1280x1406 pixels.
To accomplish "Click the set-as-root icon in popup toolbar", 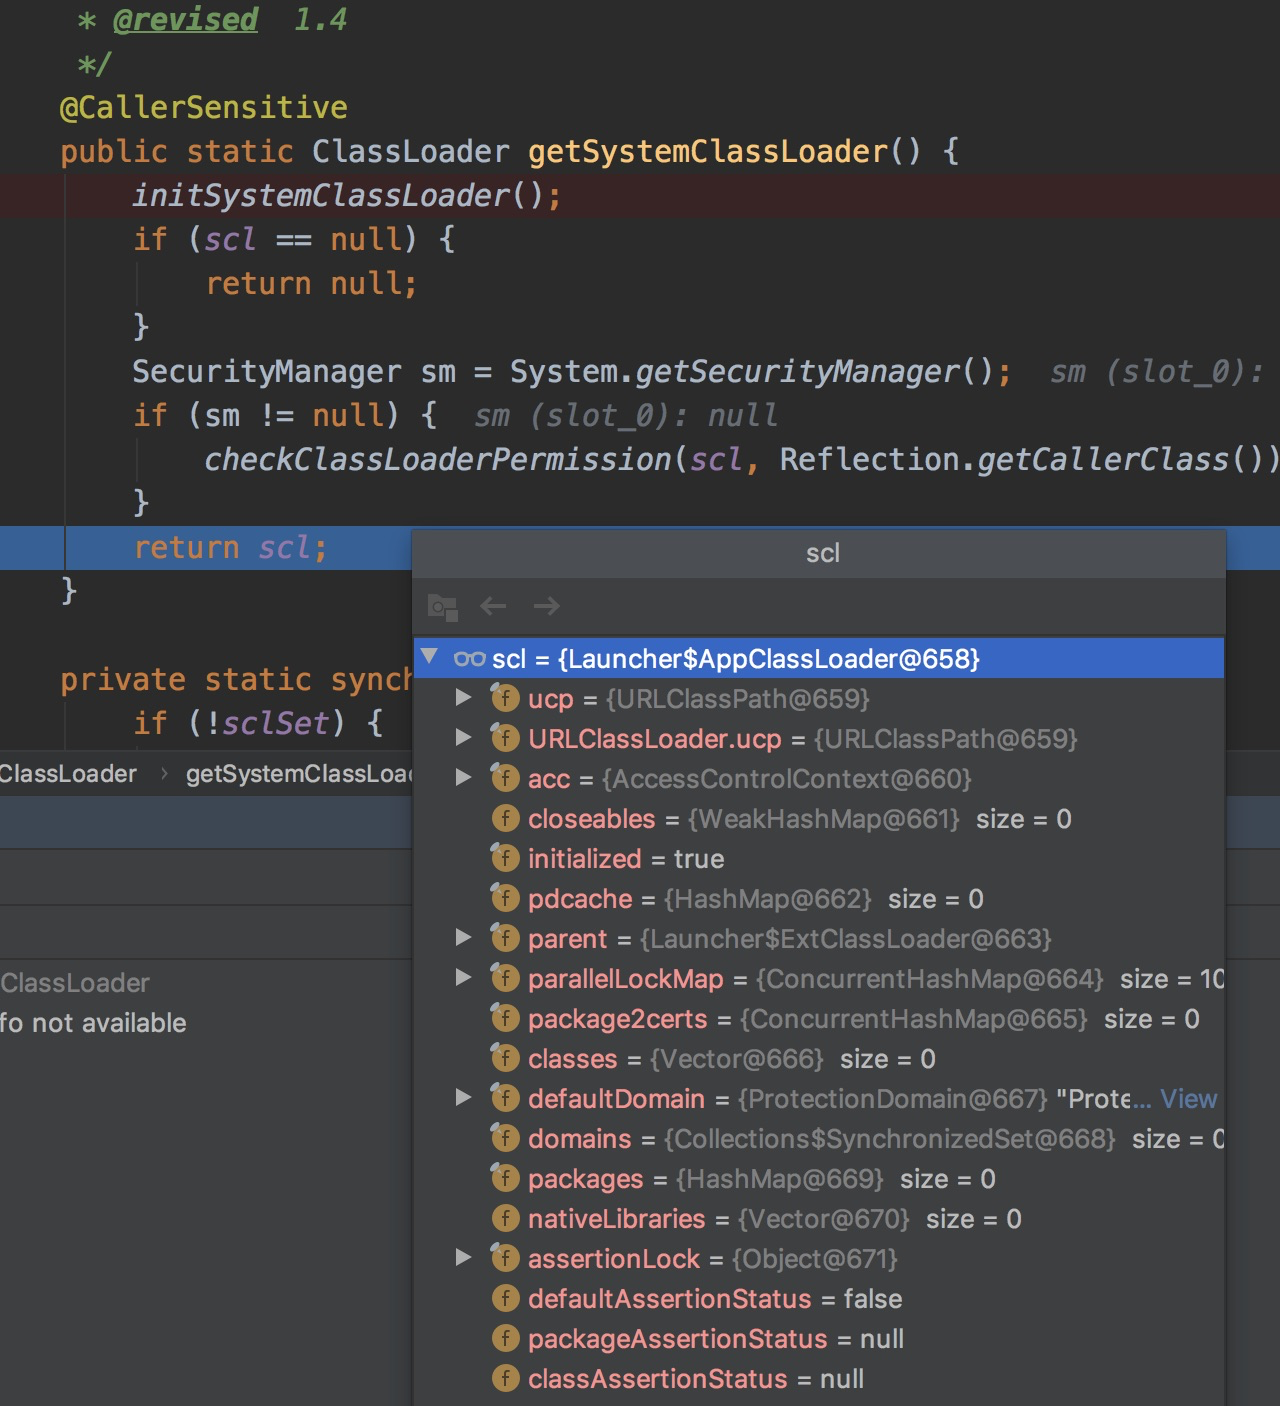I will 442,606.
